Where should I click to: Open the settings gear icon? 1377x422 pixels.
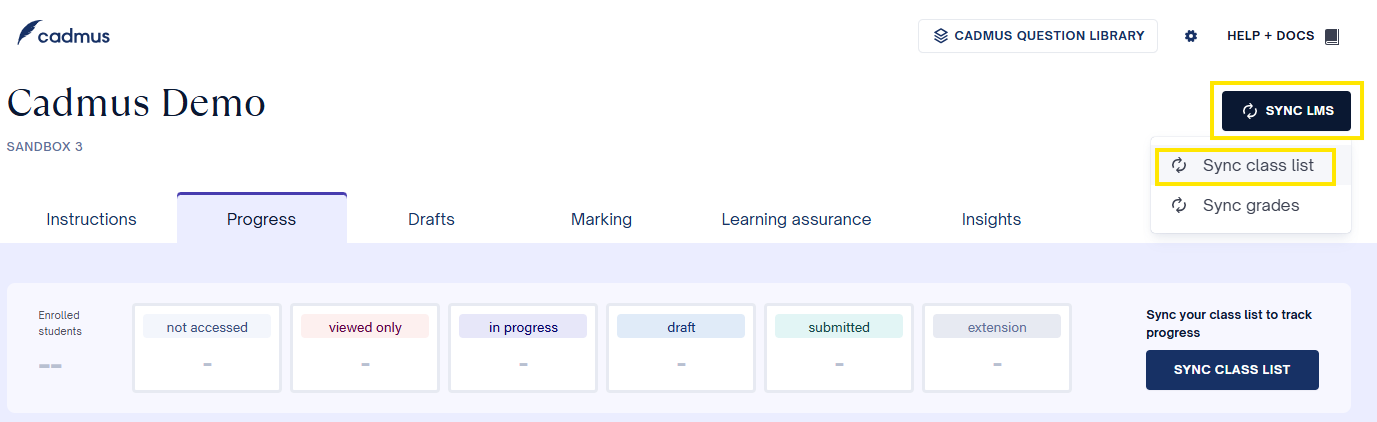click(1191, 36)
